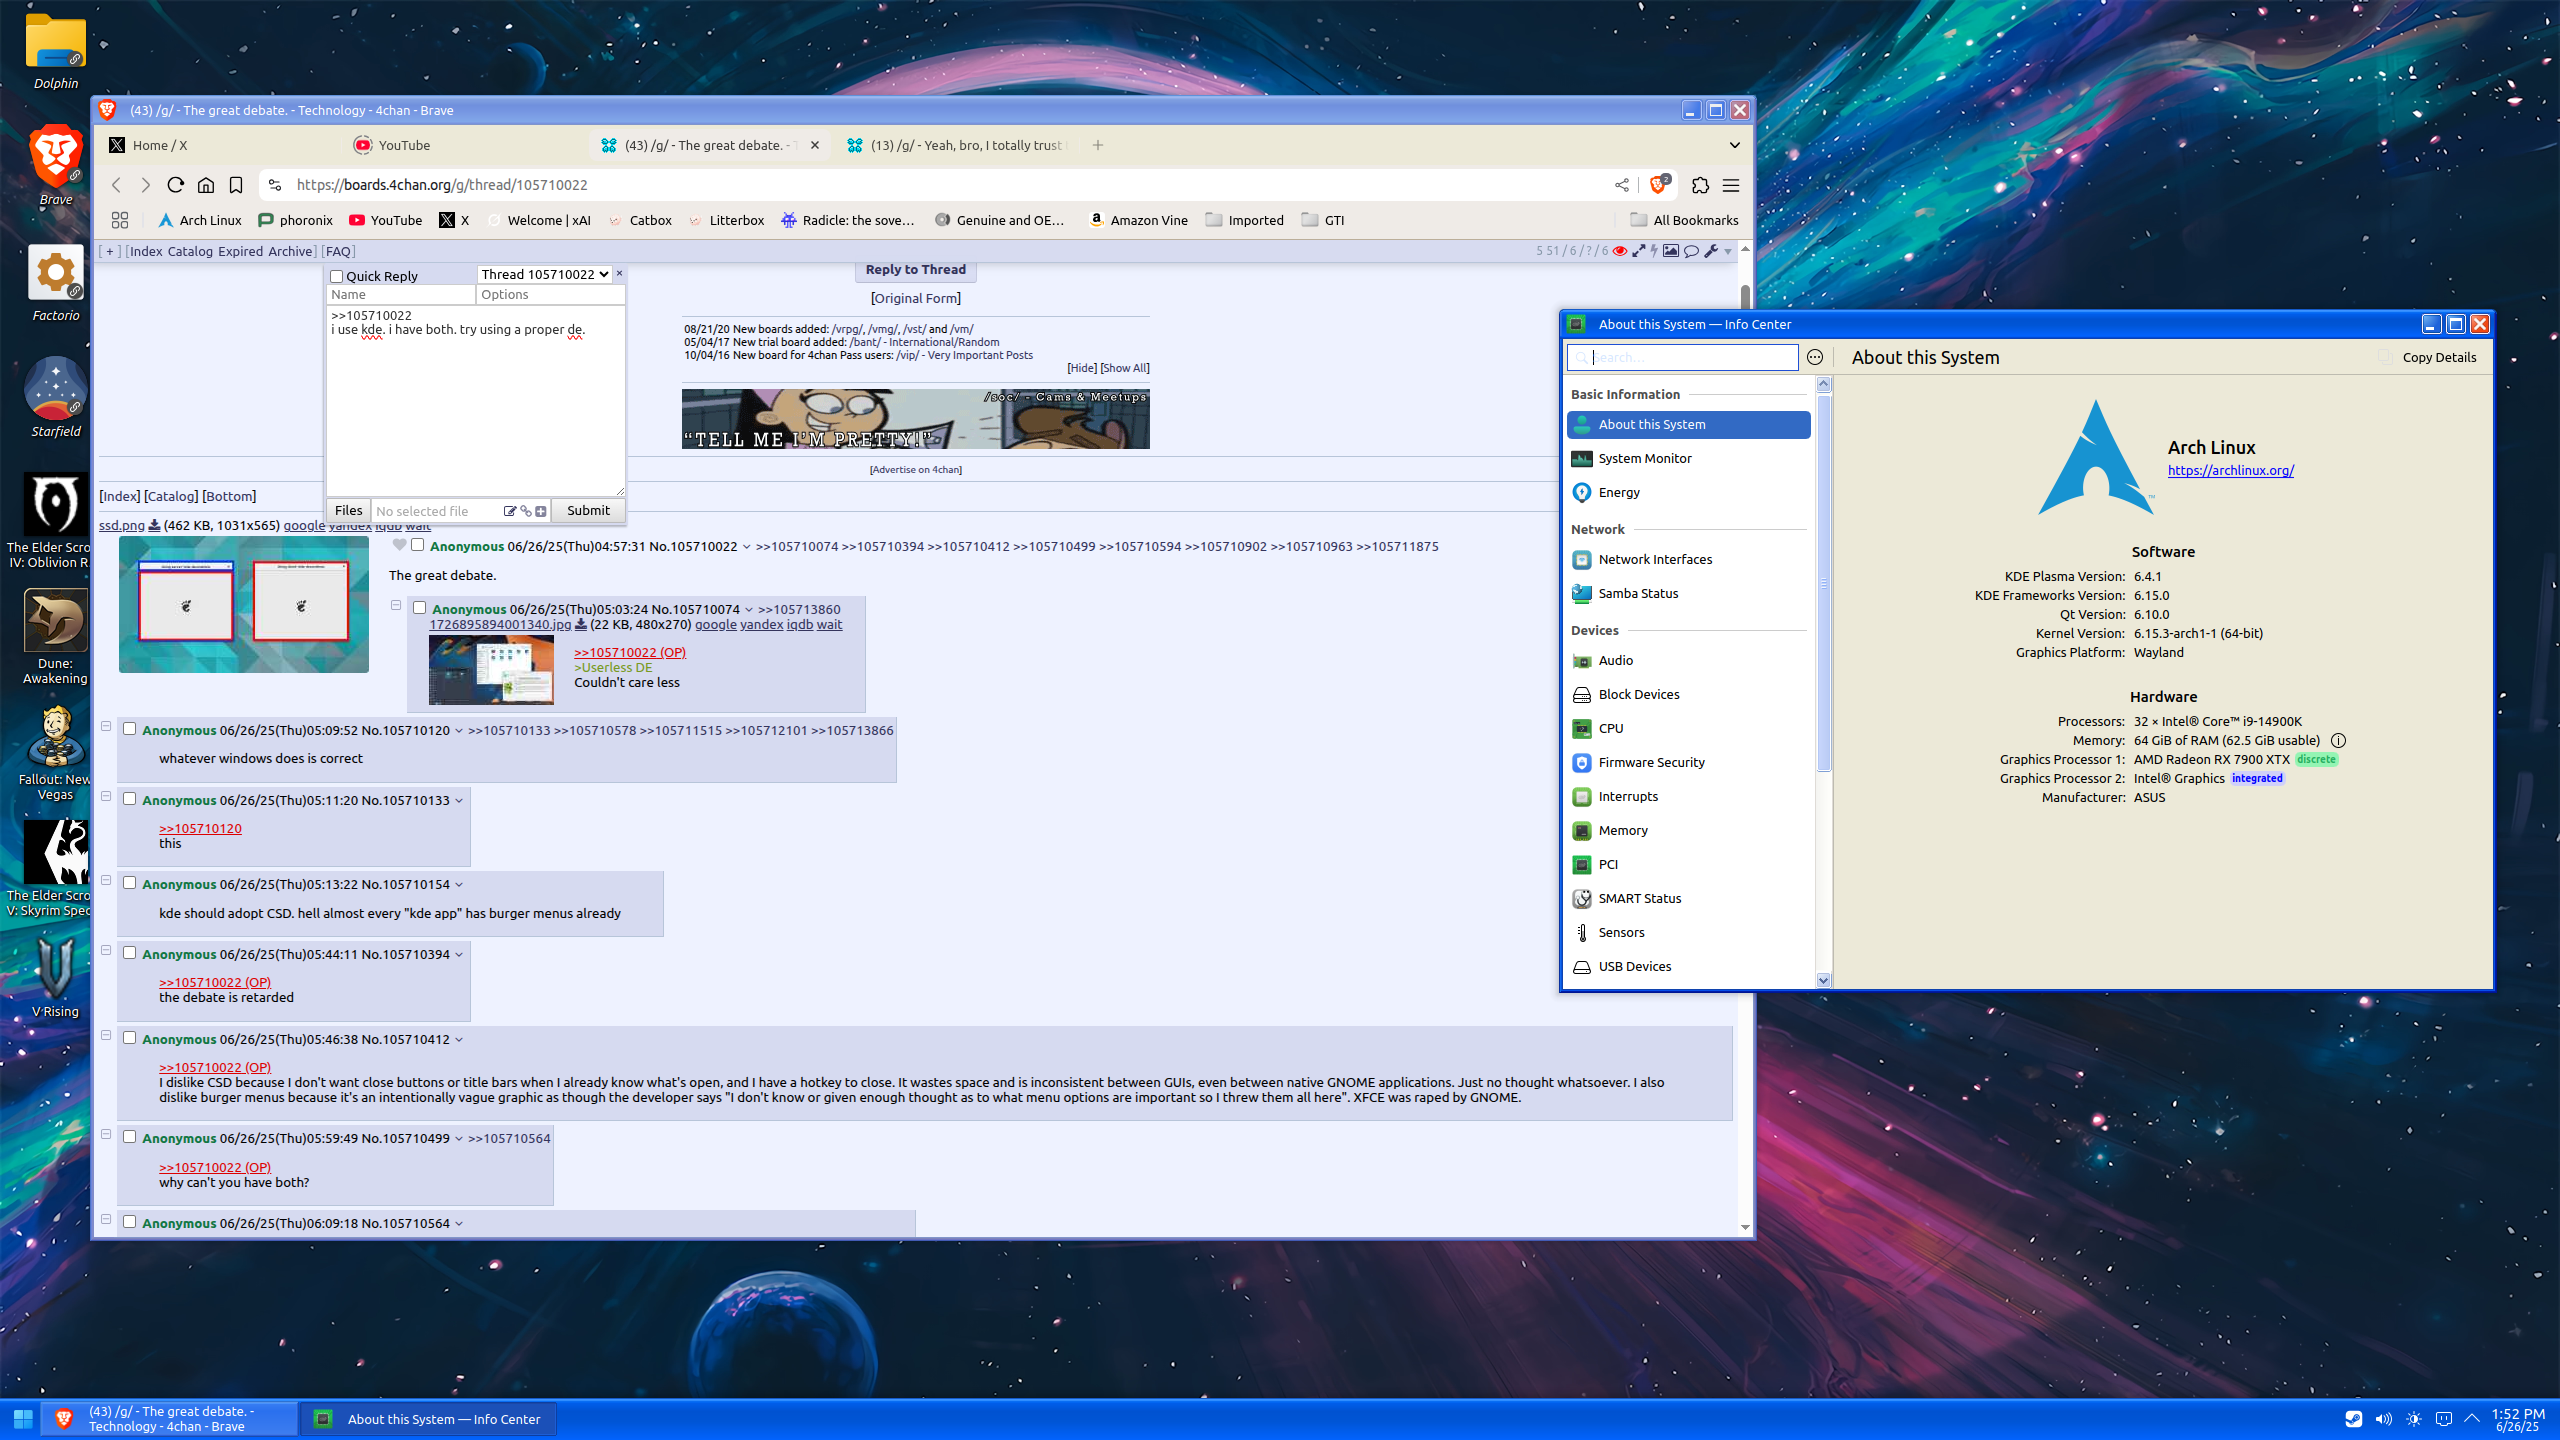2560x1440 pixels.
Task: Open post menu arrow for No.105710022
Action: click(x=746, y=547)
